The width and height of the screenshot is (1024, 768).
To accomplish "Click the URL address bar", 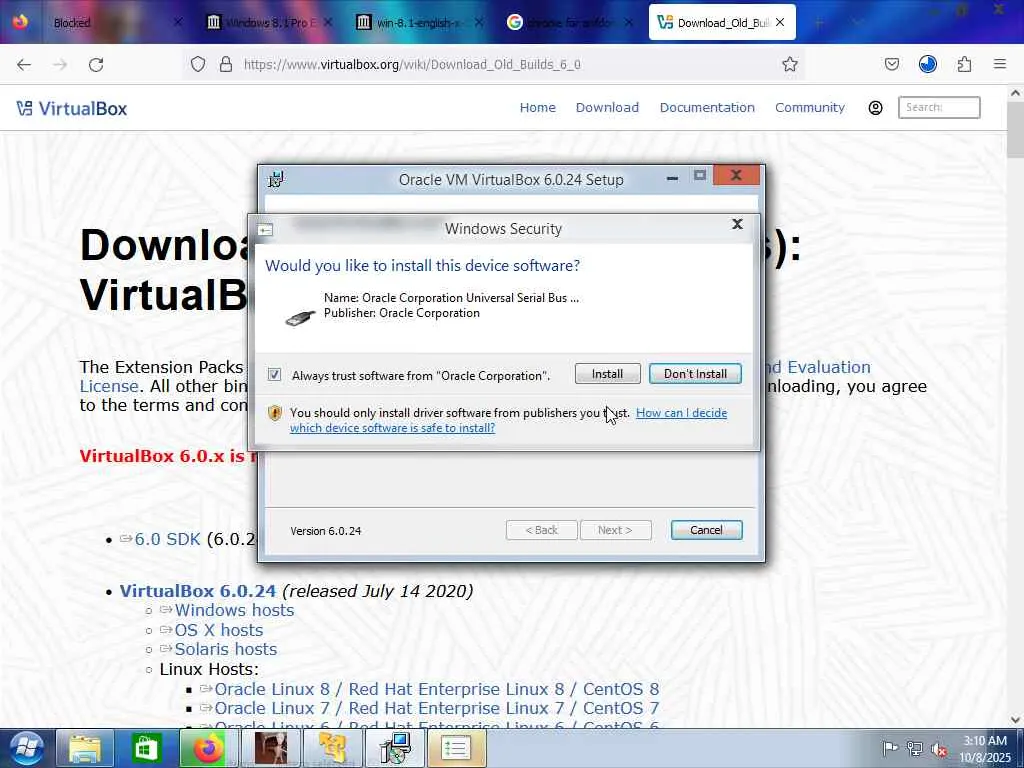I will [496, 64].
